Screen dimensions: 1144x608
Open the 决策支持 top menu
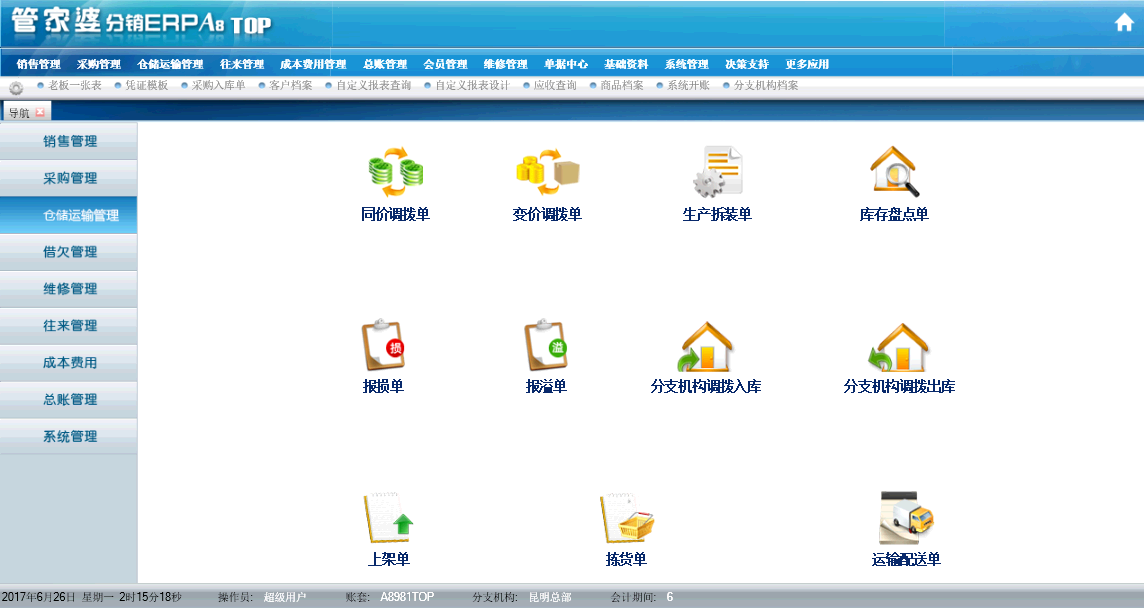tap(746, 64)
